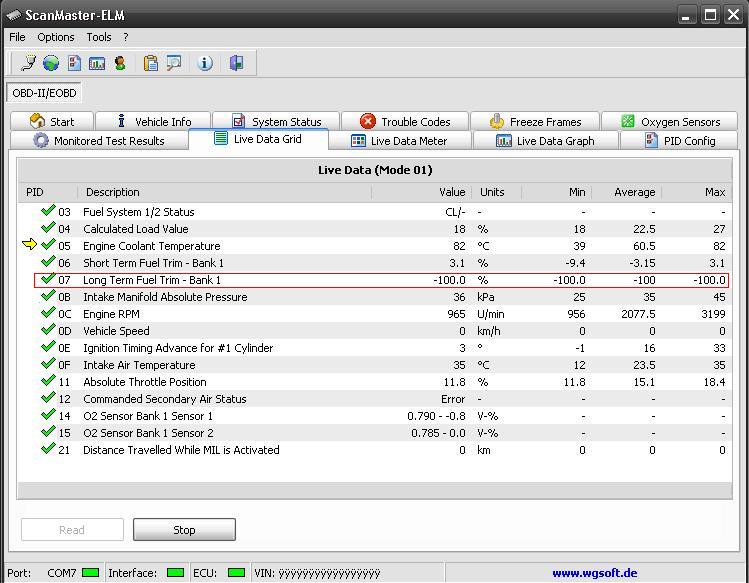This screenshot has height=583, width=749.
Task: Click the Min column header
Action: (556, 192)
